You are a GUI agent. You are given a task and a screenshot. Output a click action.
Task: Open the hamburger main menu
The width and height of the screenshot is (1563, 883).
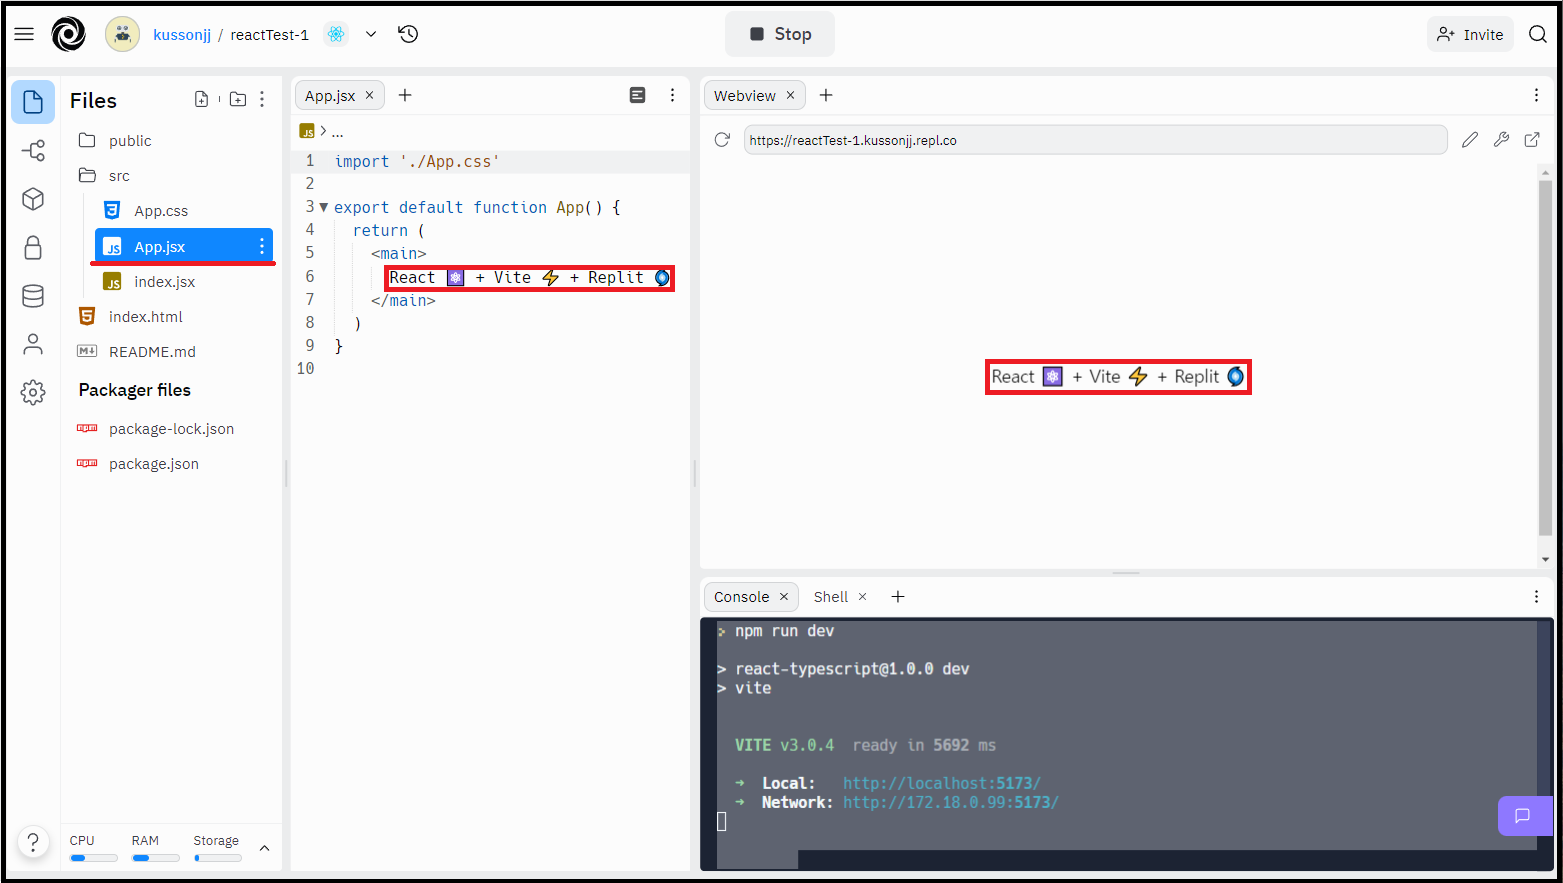[24, 34]
